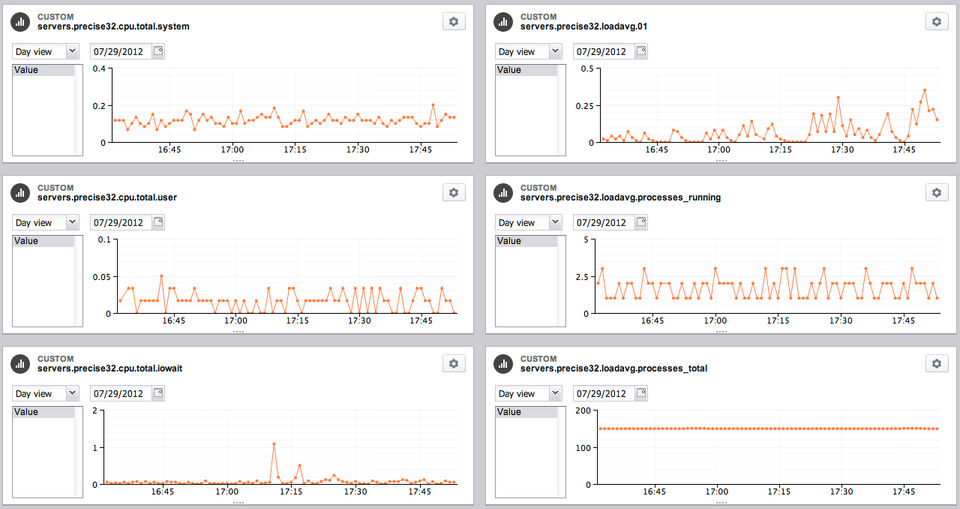Open gear settings for loadavg.01 widget
The height and width of the screenshot is (509, 960).
[x=937, y=21]
